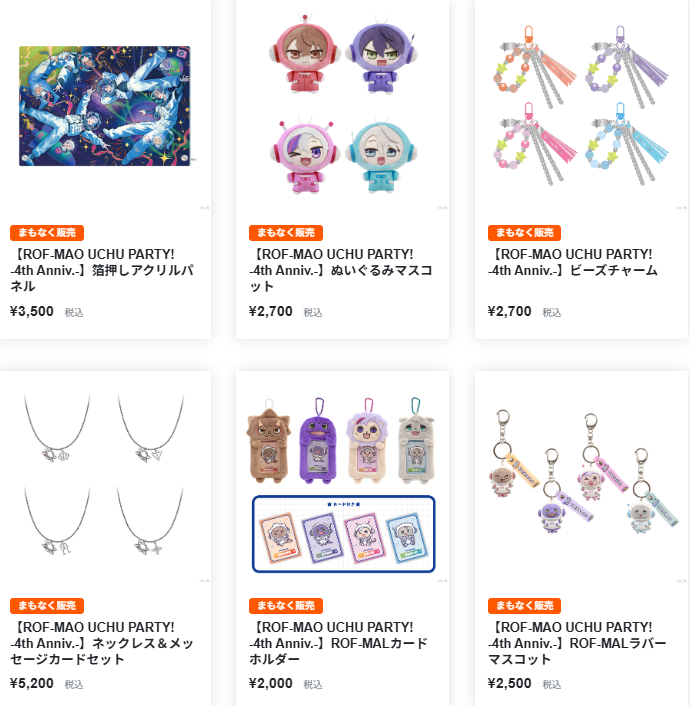Open the 箔押しアクリルパネル product image
The image size is (690, 706).
pyautogui.click(x=105, y=106)
